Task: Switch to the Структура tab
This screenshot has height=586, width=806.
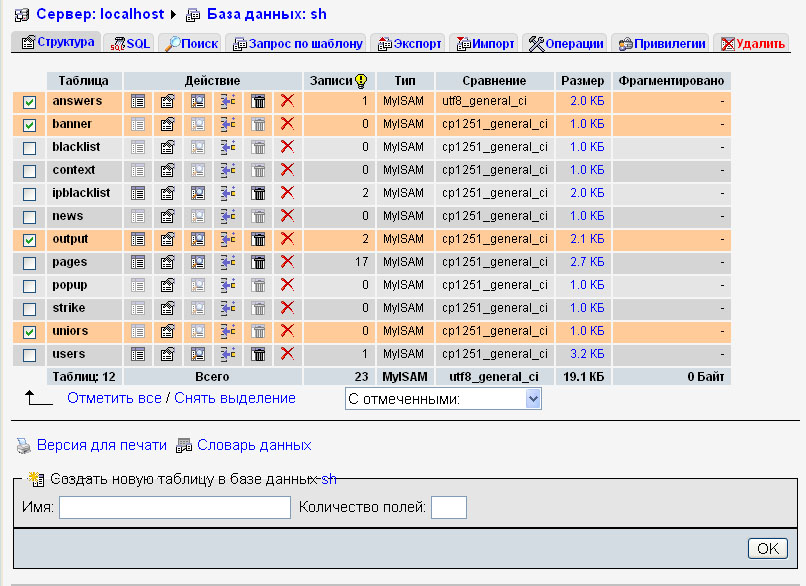Action: (58, 42)
